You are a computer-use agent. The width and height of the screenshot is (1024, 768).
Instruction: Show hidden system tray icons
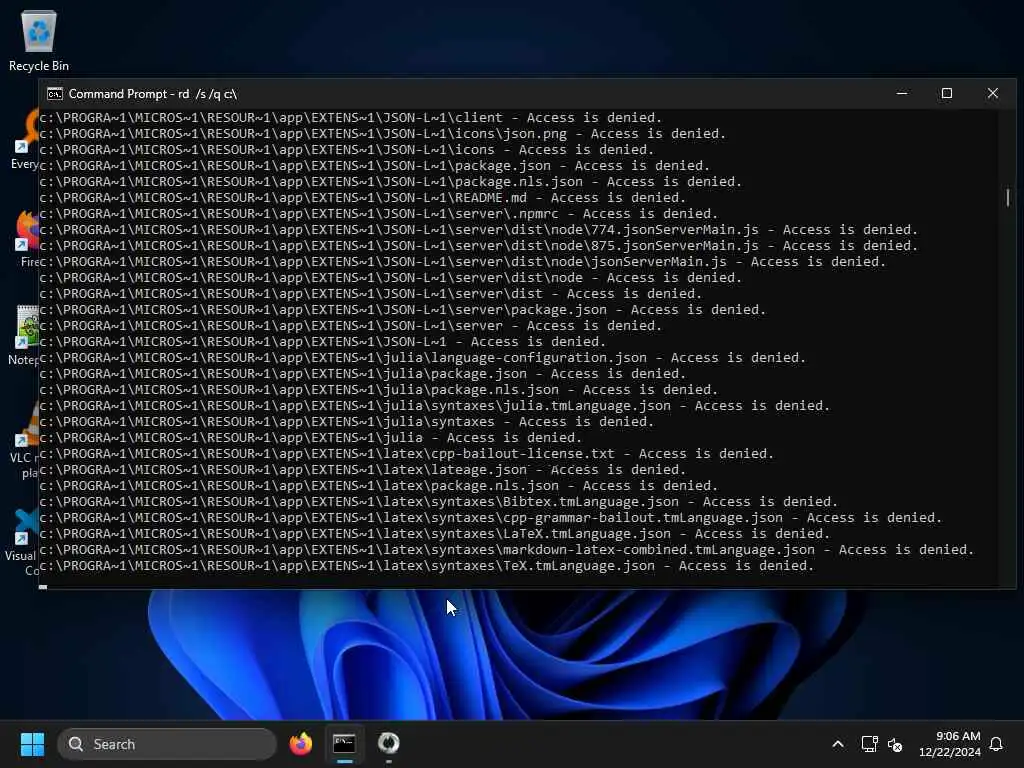coord(838,744)
